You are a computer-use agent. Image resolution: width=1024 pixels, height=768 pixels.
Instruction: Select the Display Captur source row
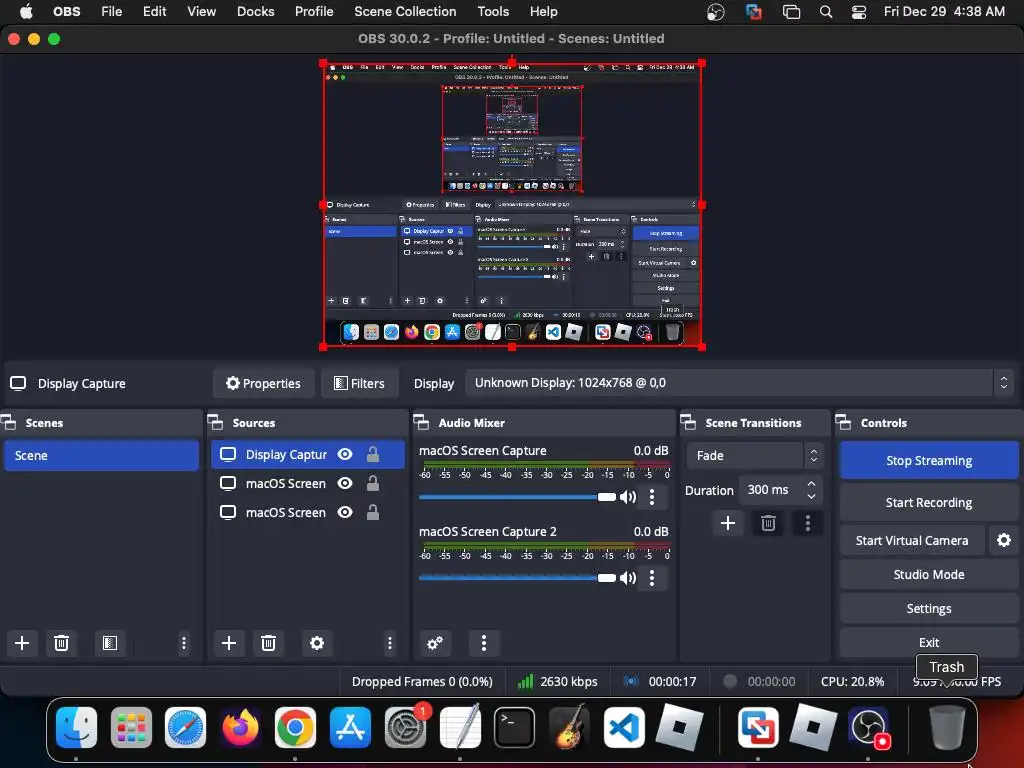[x=307, y=455]
